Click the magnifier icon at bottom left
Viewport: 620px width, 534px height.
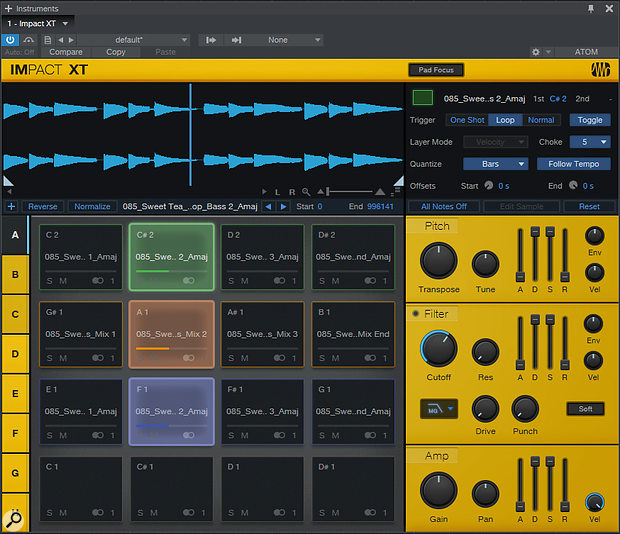(13, 519)
